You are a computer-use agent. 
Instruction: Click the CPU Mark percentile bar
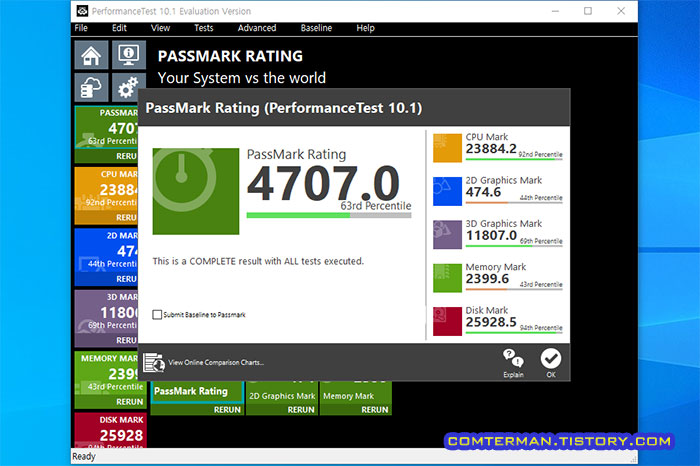(x=514, y=159)
